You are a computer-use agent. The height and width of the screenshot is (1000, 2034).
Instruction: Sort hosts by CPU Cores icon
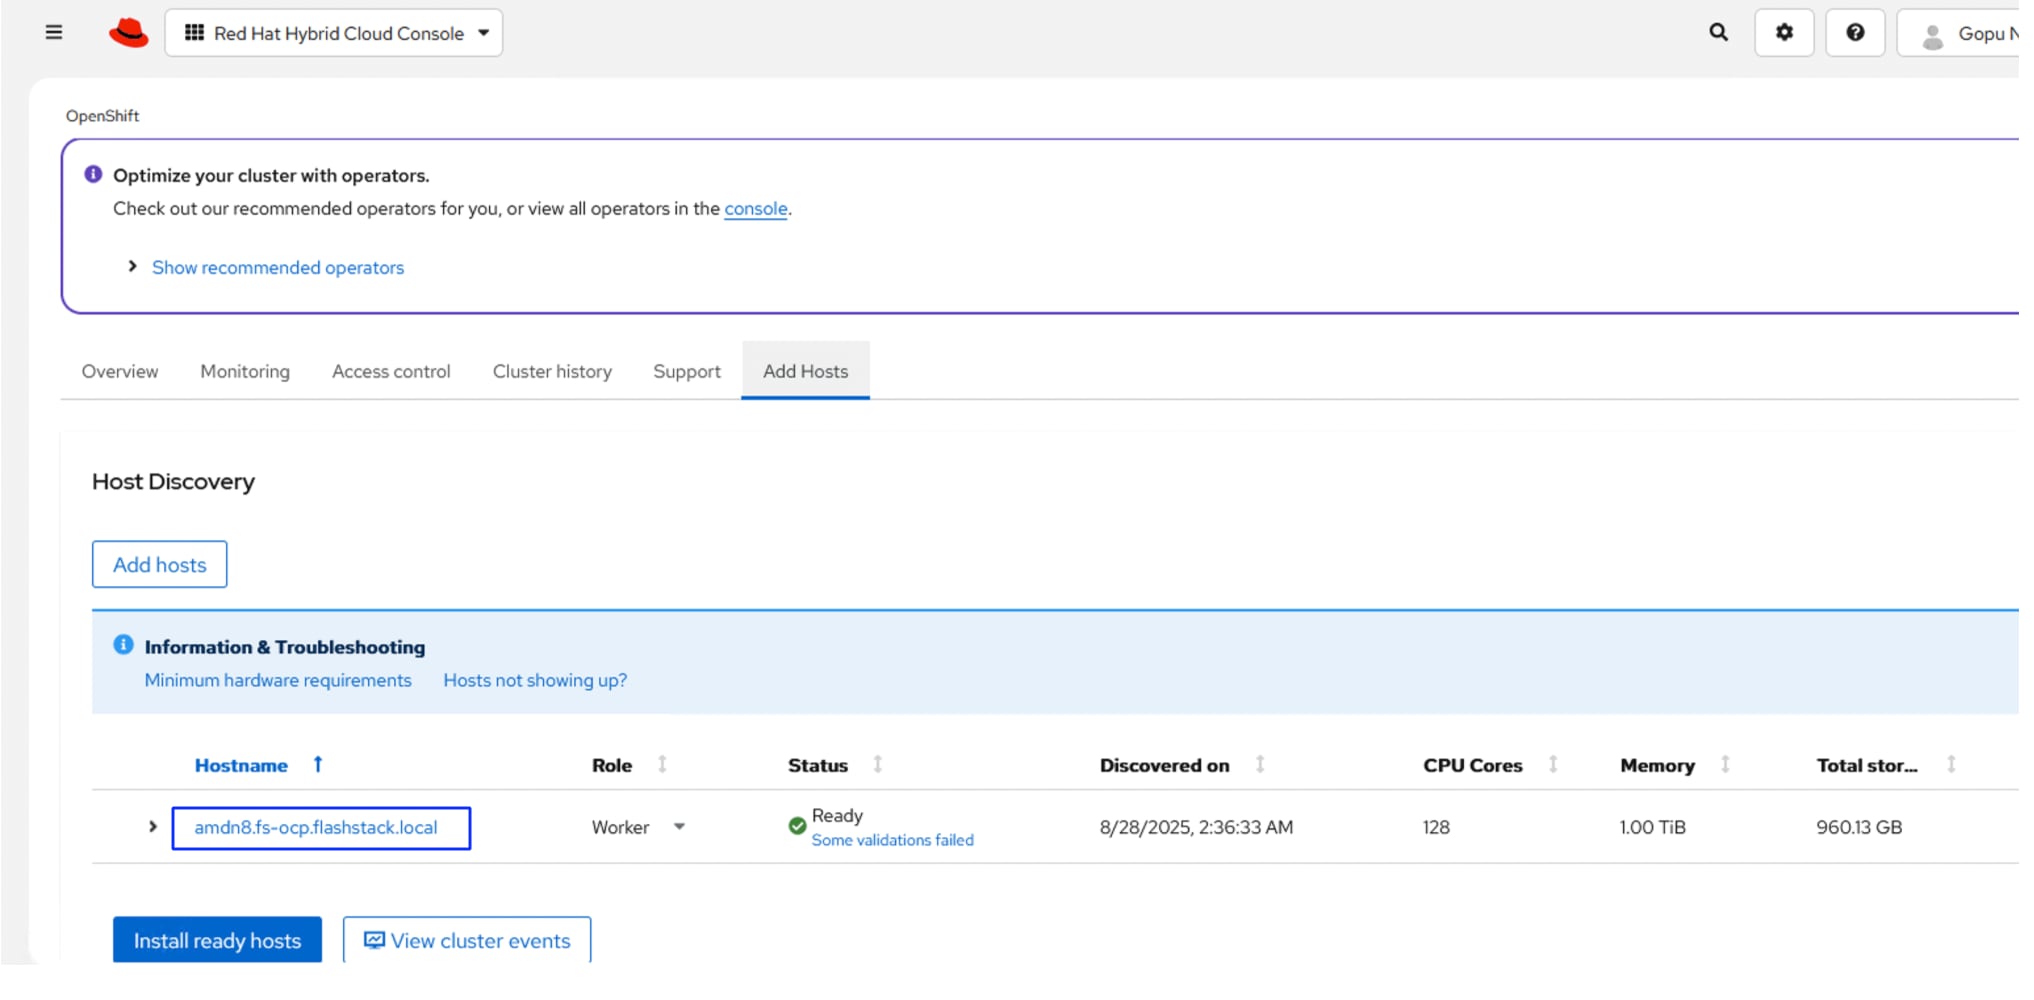click(1553, 765)
